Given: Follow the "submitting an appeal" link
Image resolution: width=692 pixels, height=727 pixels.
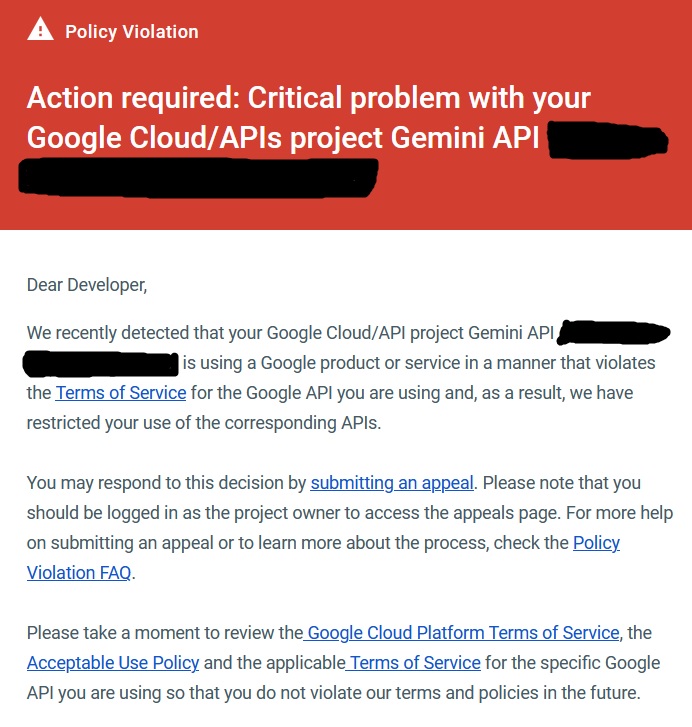Looking at the screenshot, I should click(x=392, y=482).
